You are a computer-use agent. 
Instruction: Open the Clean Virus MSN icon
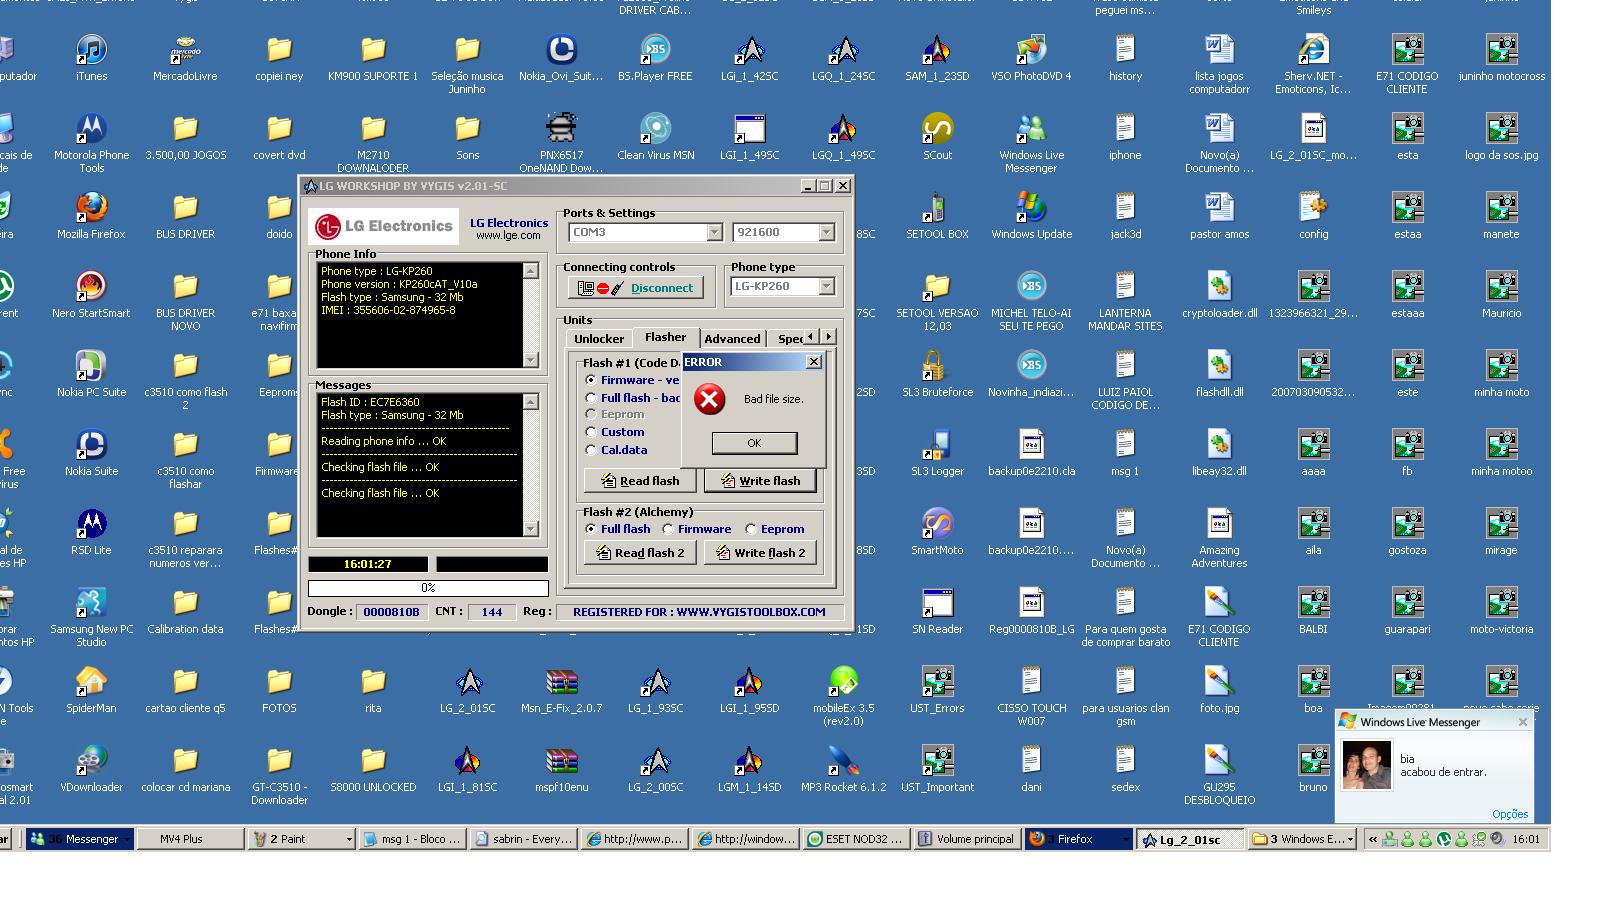pos(655,137)
